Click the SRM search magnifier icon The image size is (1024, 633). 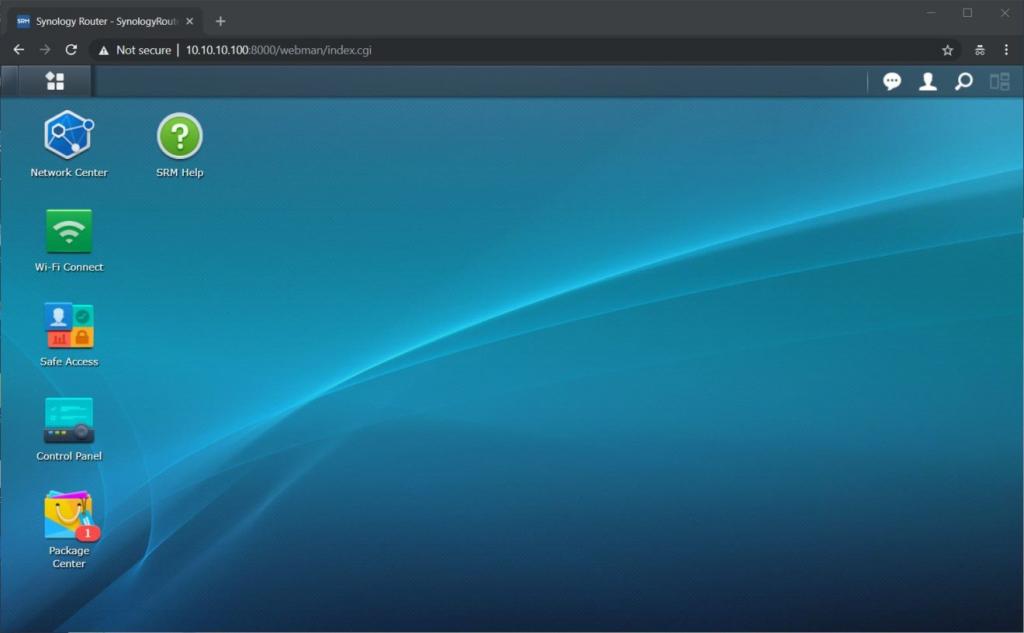click(x=964, y=81)
